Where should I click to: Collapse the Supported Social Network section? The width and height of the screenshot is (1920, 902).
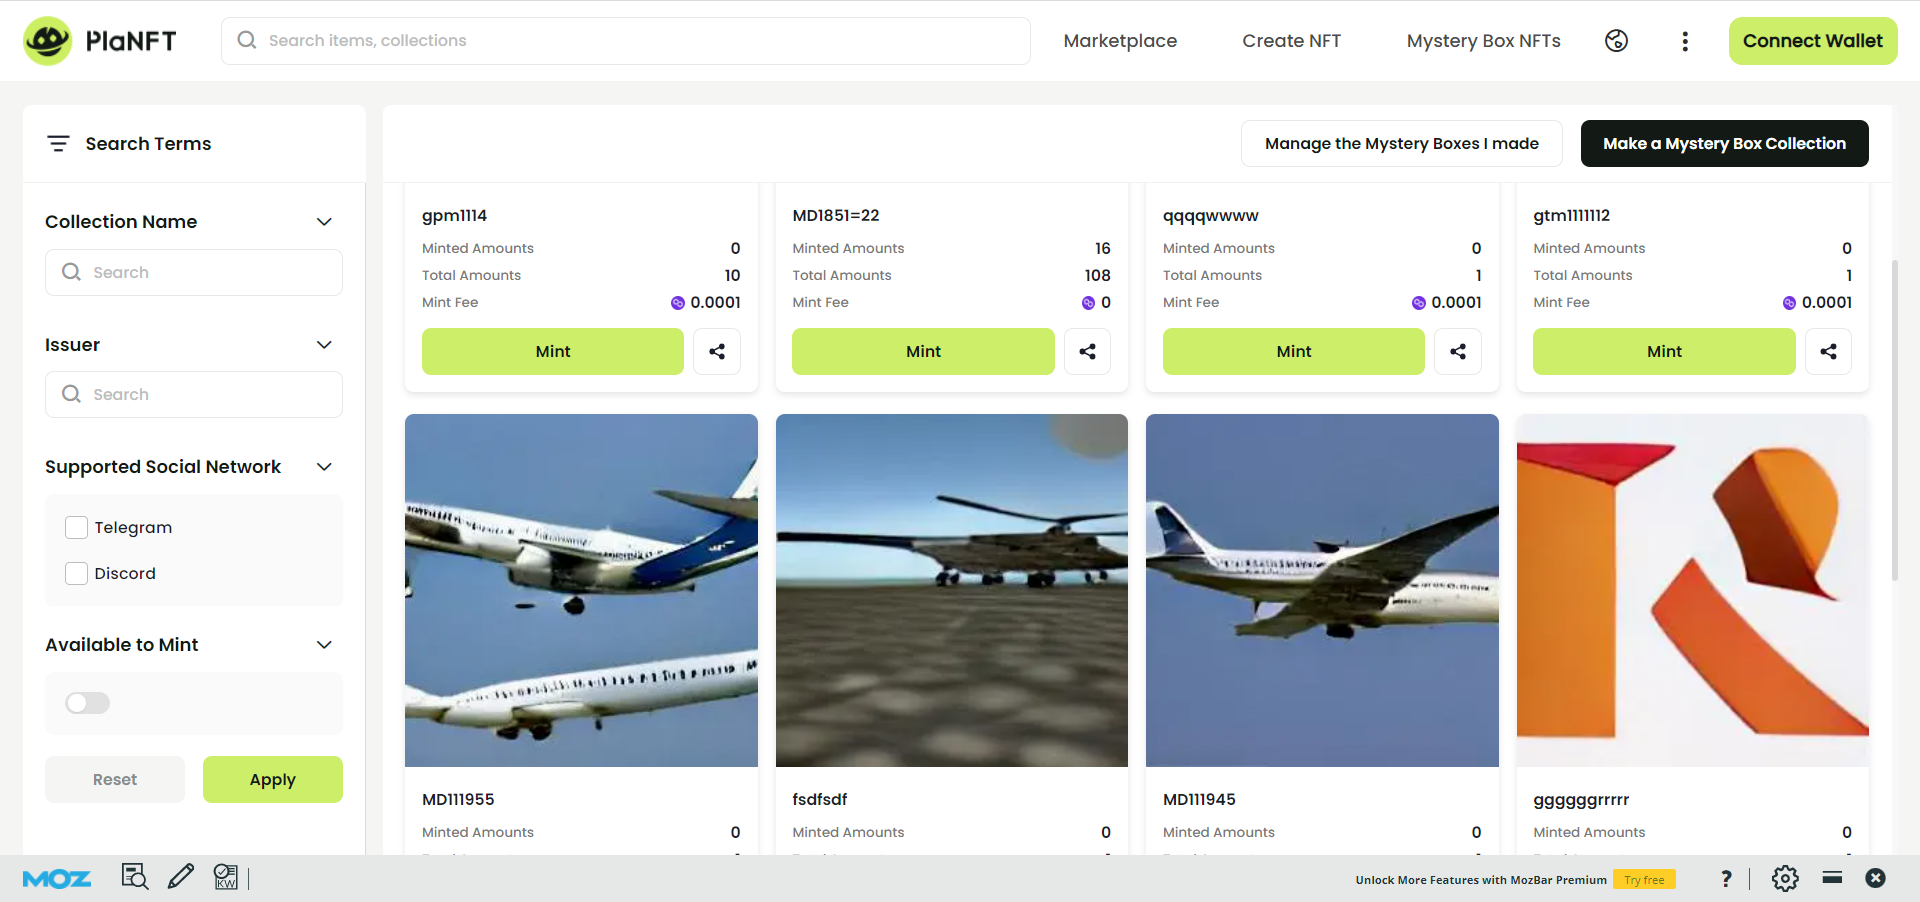[x=324, y=467]
